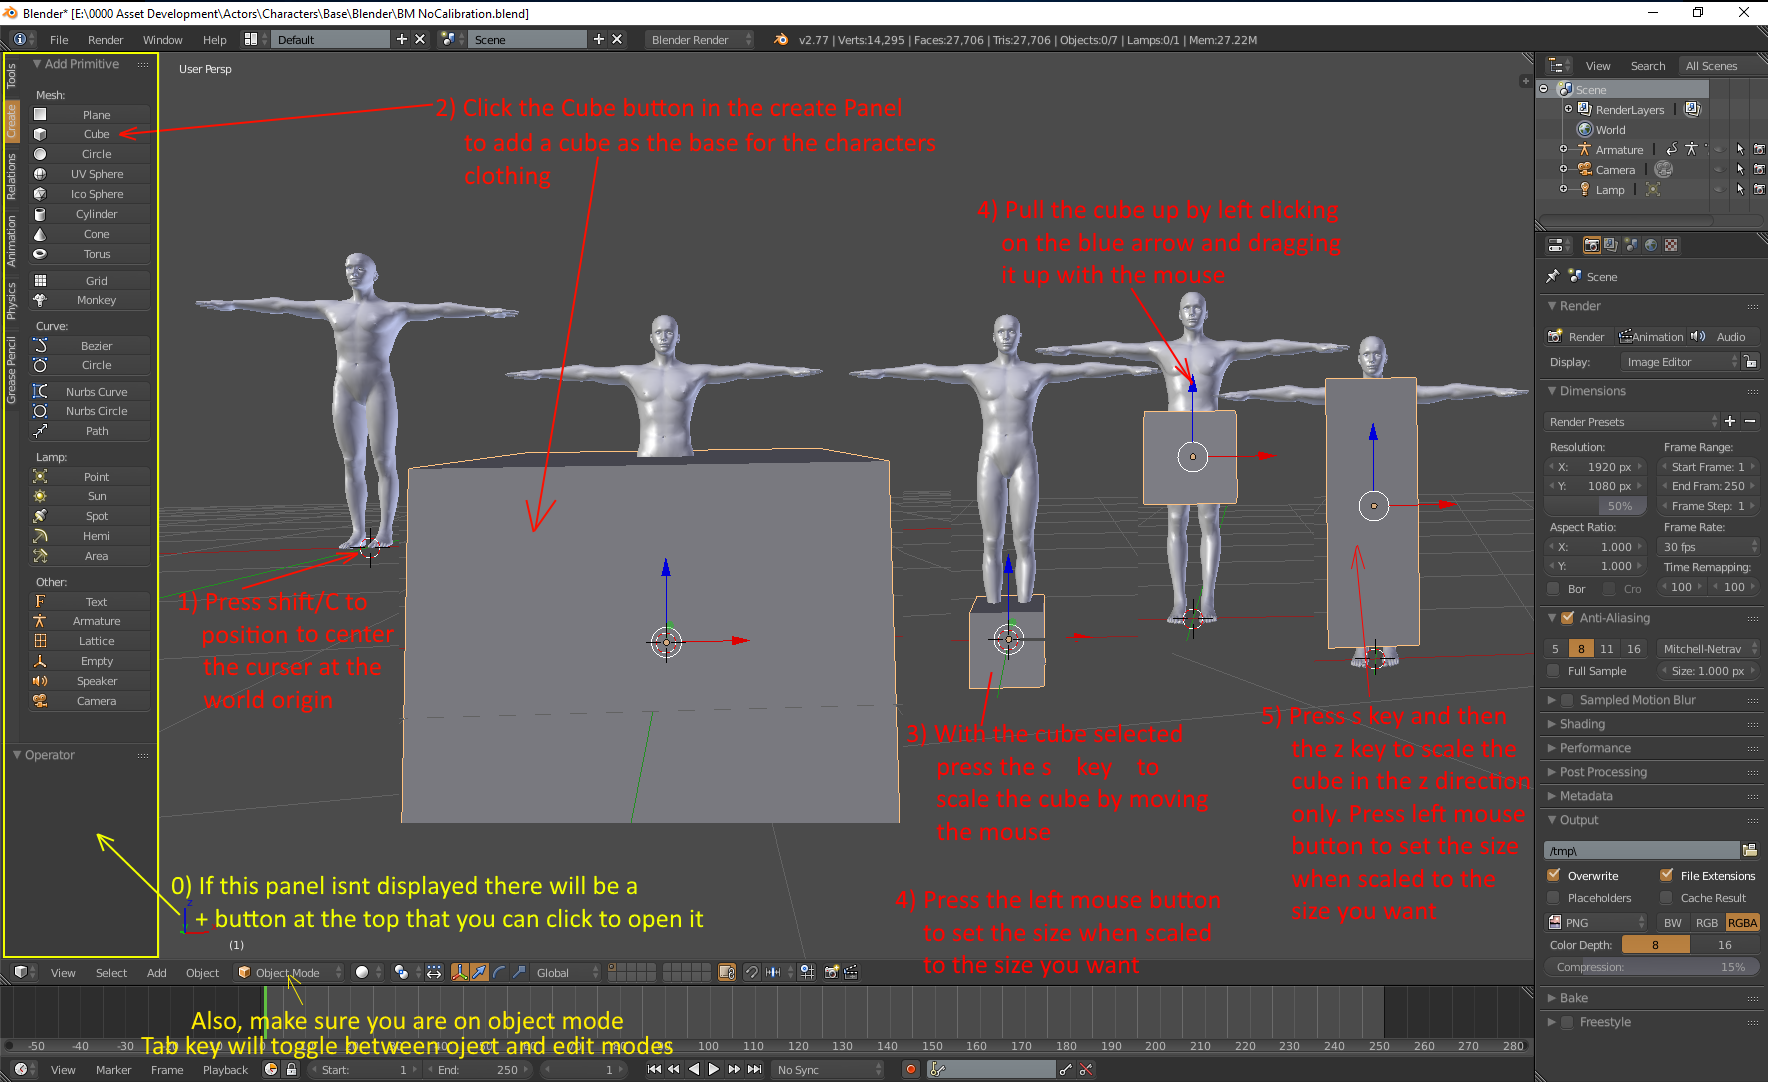The width and height of the screenshot is (1768, 1082).
Task: Toggle the snap magnet icon
Action: (752, 972)
